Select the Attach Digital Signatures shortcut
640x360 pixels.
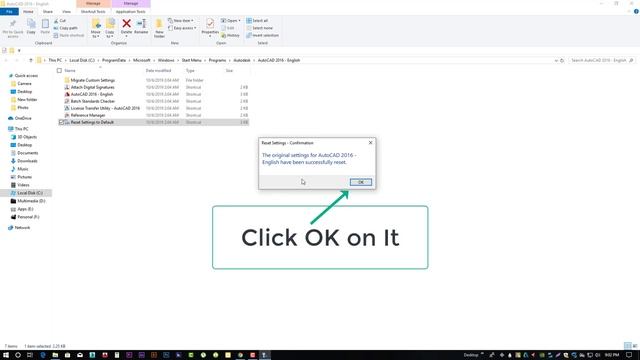point(93,87)
